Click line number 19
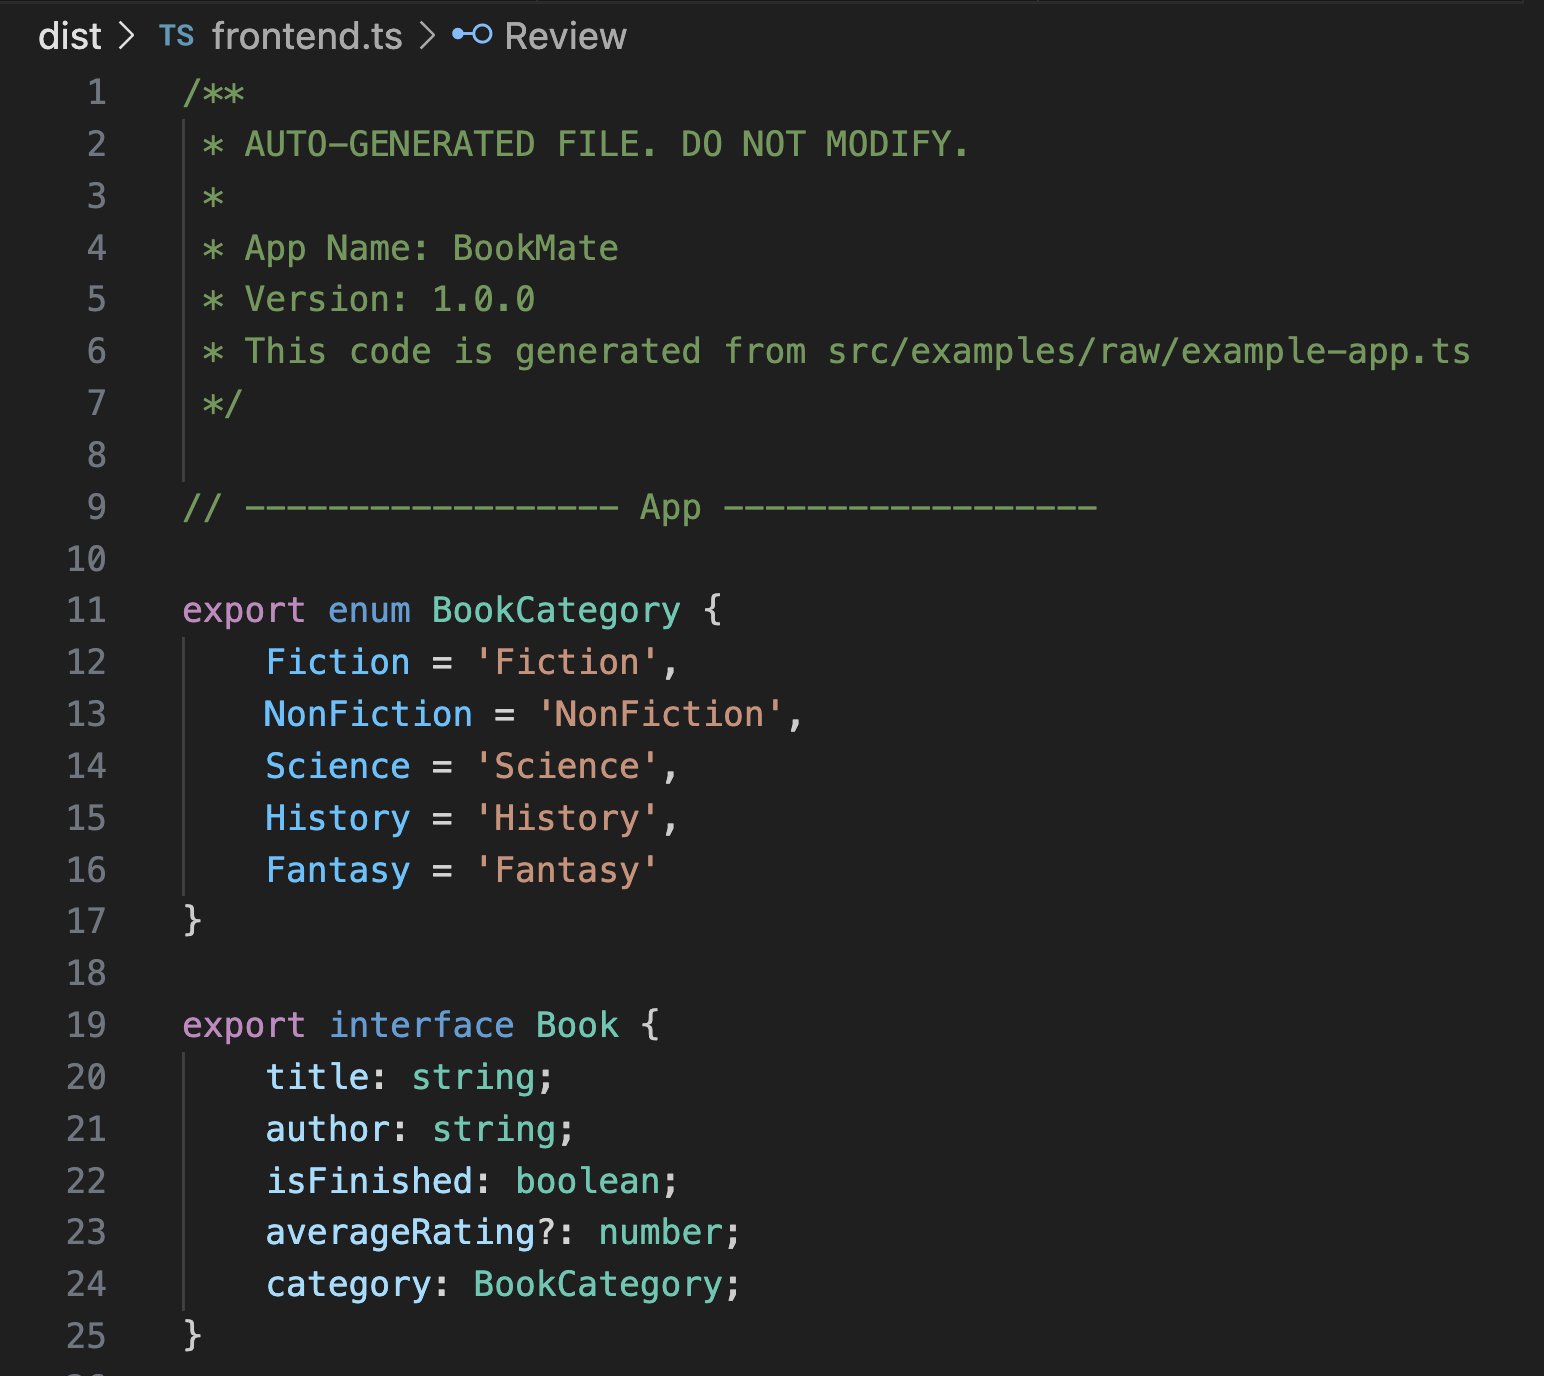Image resolution: width=1544 pixels, height=1376 pixels. (x=86, y=1024)
